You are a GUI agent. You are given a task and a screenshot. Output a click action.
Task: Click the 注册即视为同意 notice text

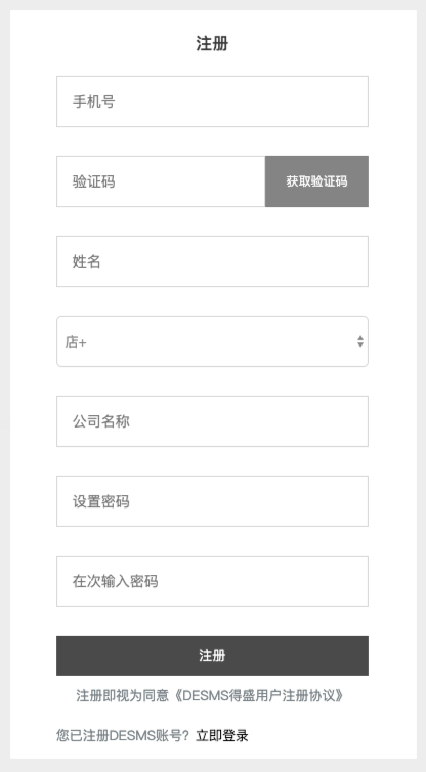pos(123,696)
